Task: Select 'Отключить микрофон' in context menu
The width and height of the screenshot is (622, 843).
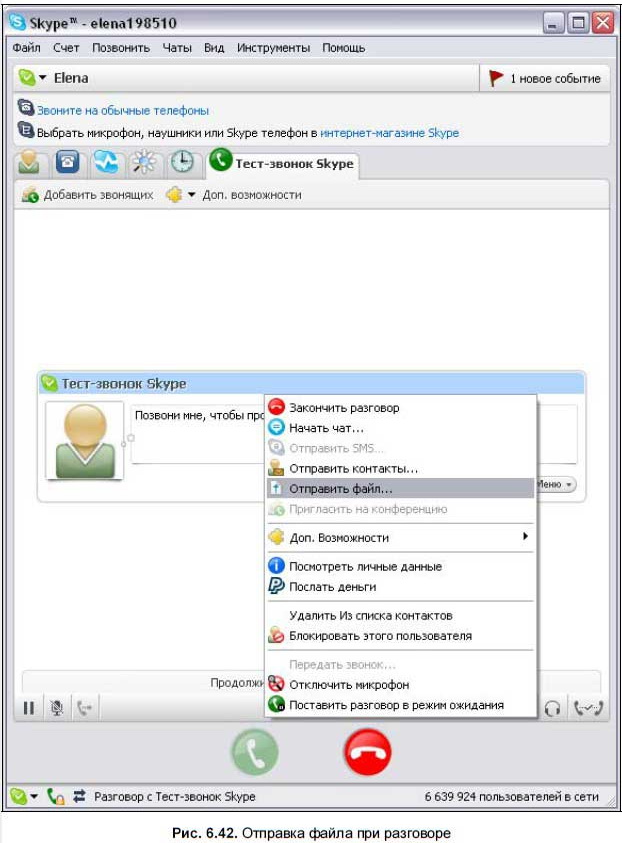Action: point(348,685)
